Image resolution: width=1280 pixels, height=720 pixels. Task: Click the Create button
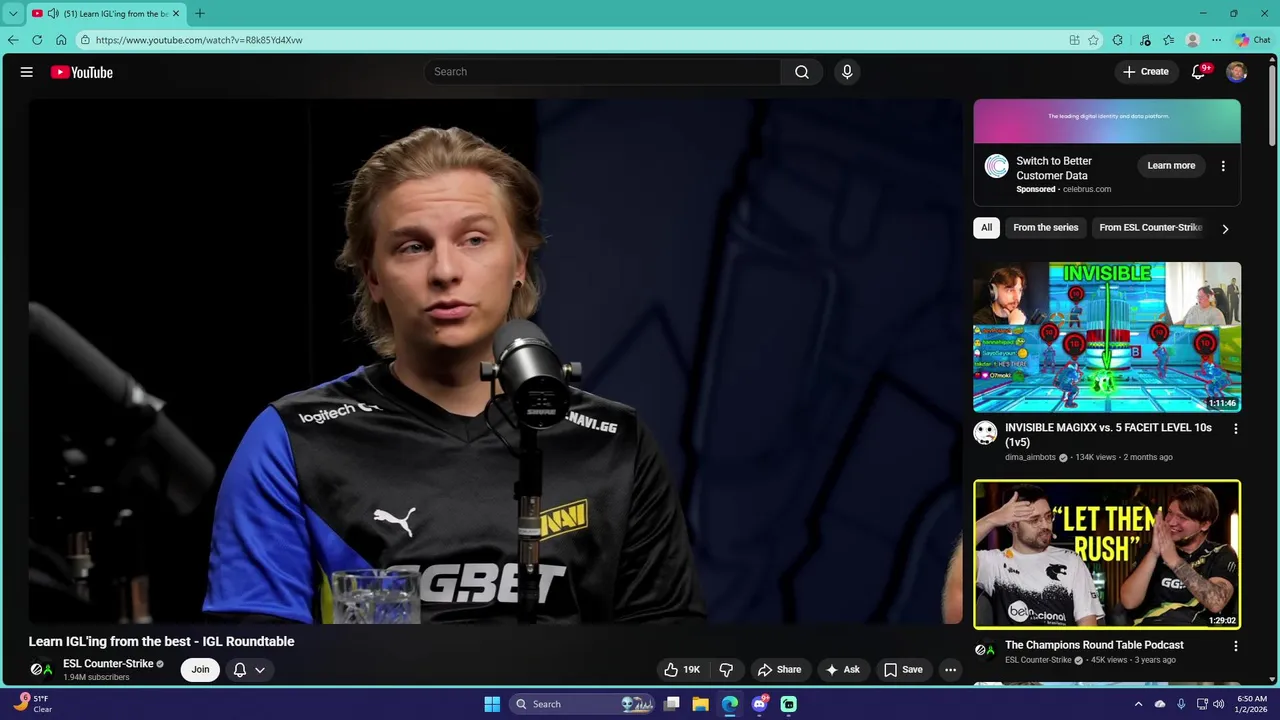(x=1145, y=72)
